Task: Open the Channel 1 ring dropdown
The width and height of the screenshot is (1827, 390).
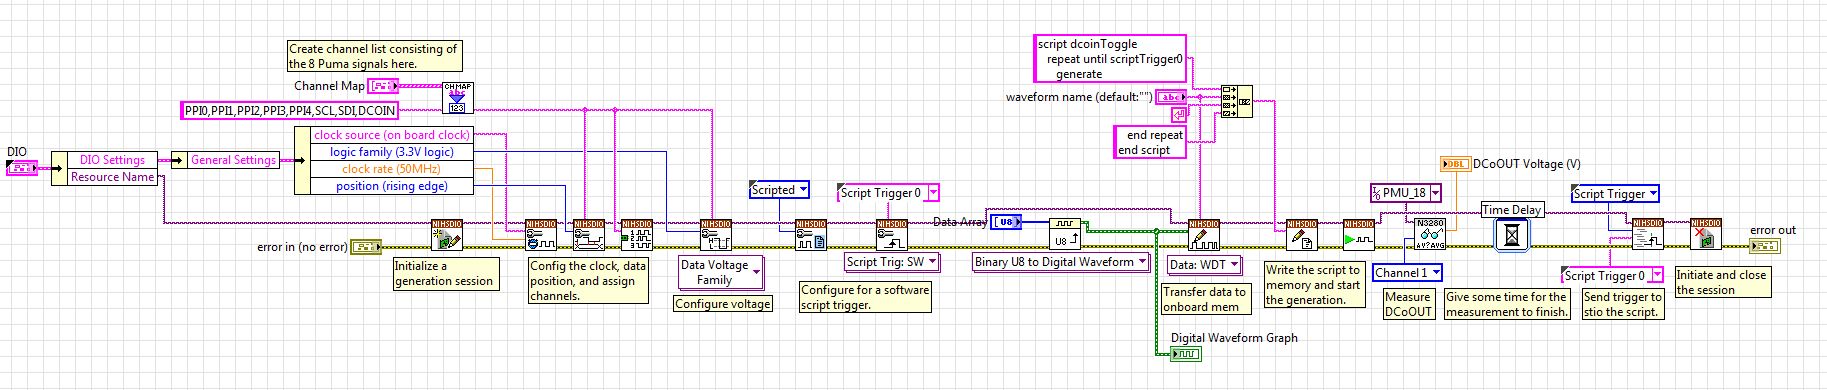Action: pyautogui.click(x=1408, y=272)
